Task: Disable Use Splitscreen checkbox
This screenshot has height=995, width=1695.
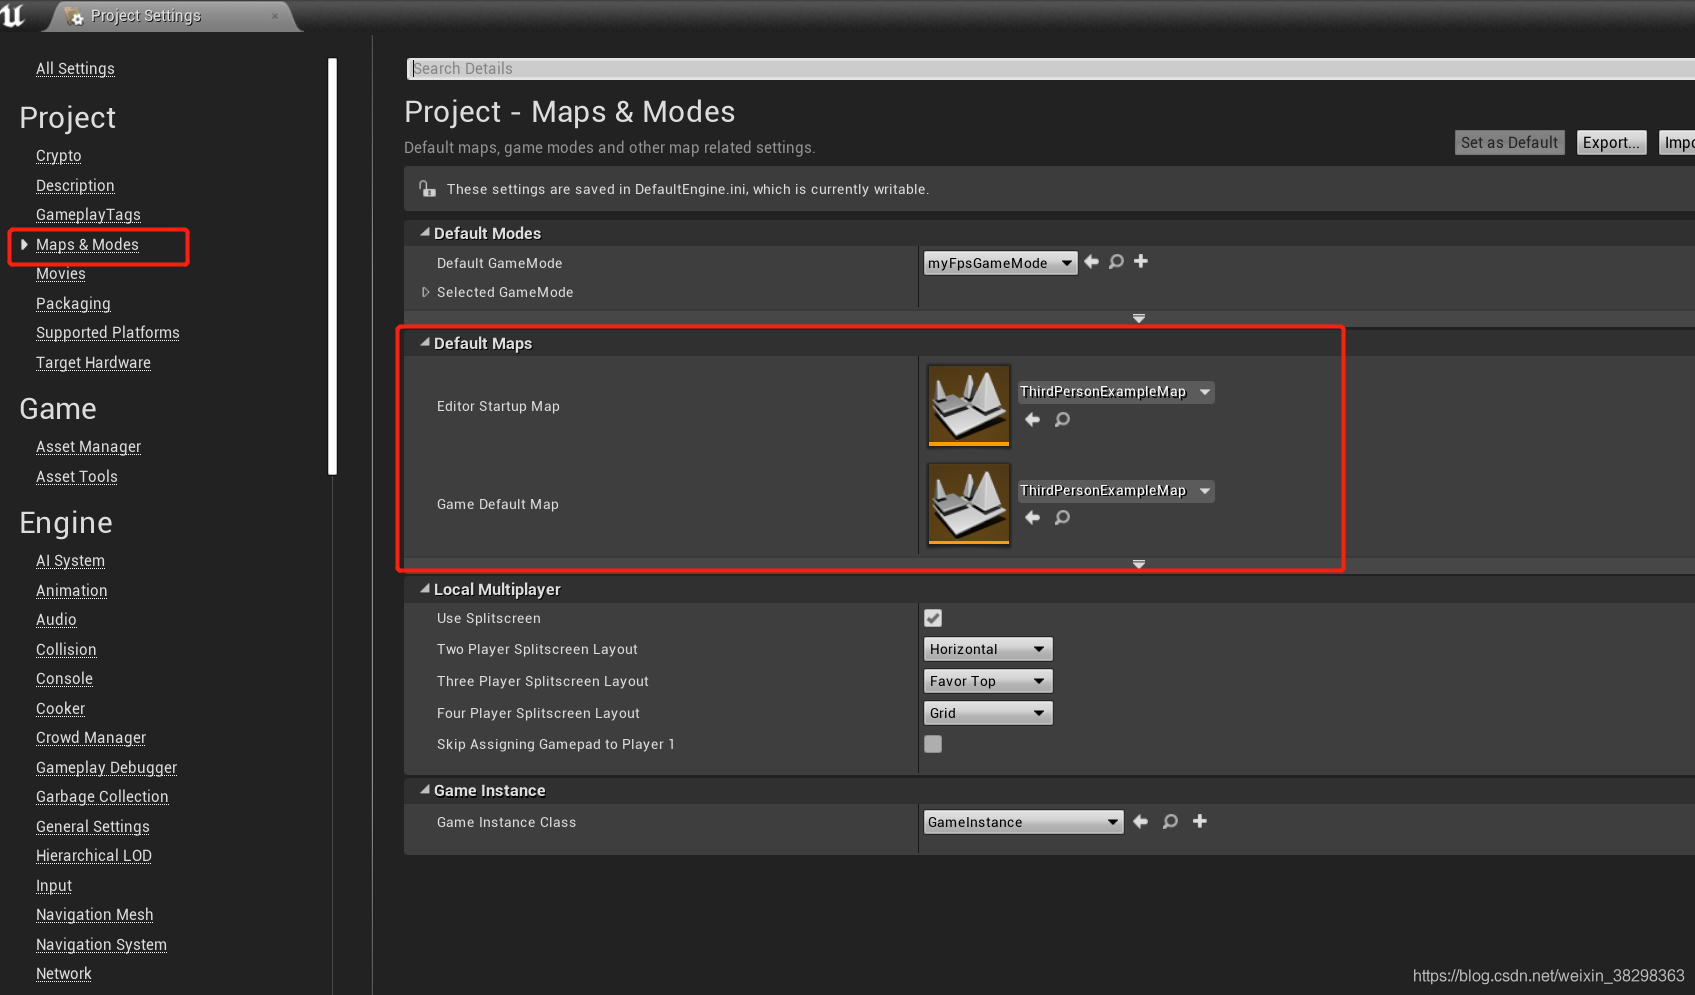Action: (x=933, y=618)
